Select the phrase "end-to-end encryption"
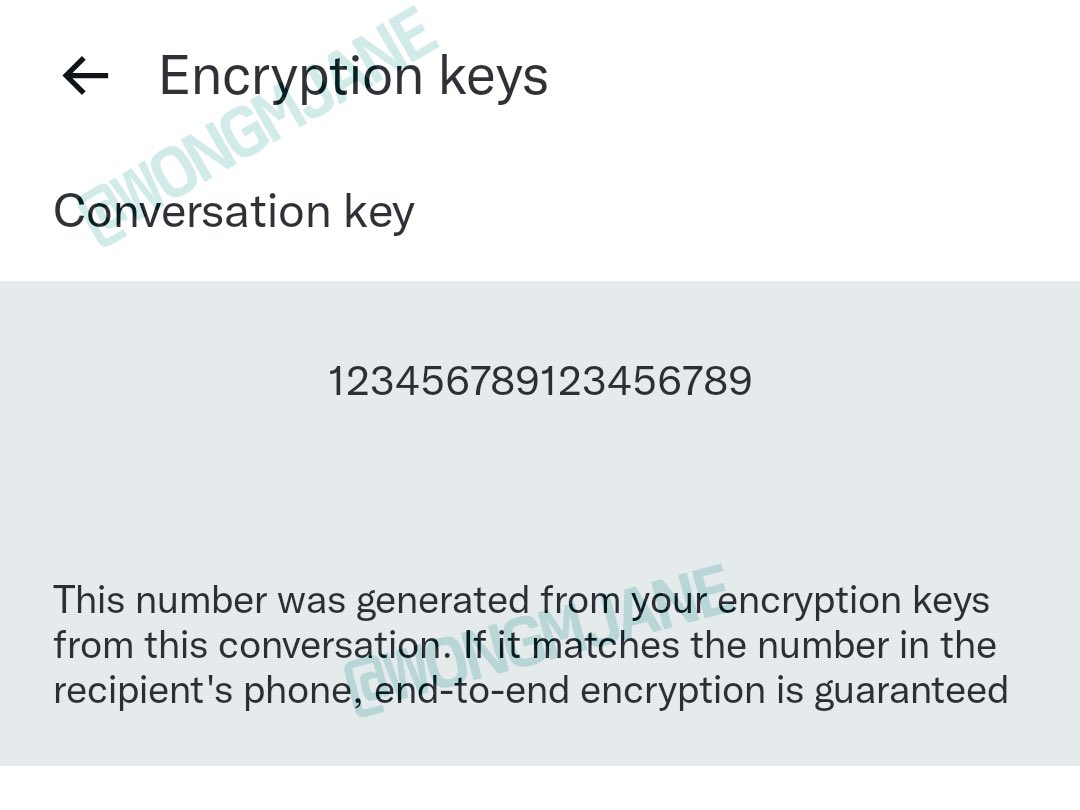 pos(570,692)
